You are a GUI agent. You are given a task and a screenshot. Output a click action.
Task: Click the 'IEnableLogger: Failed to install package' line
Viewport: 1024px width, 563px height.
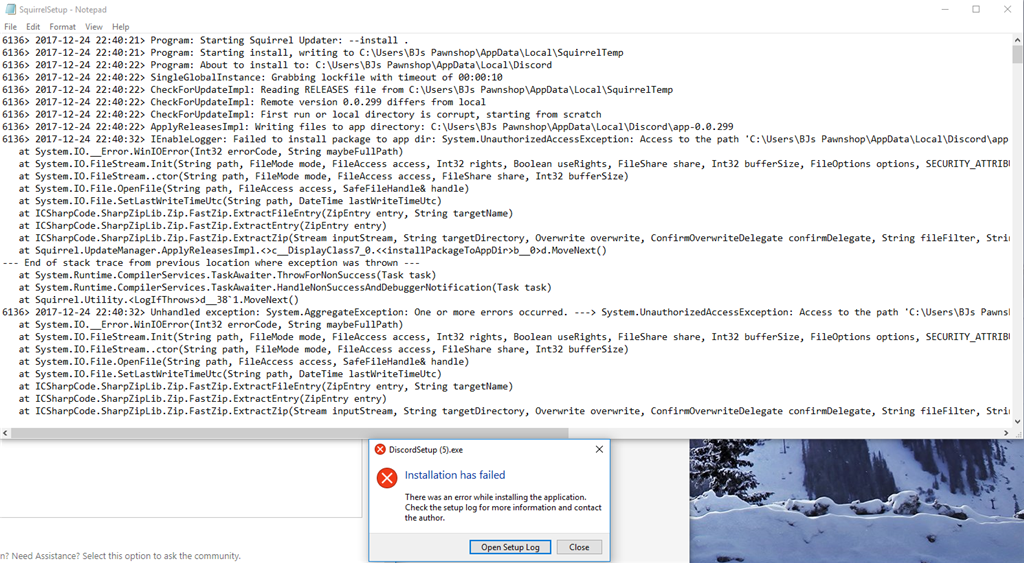505,139
